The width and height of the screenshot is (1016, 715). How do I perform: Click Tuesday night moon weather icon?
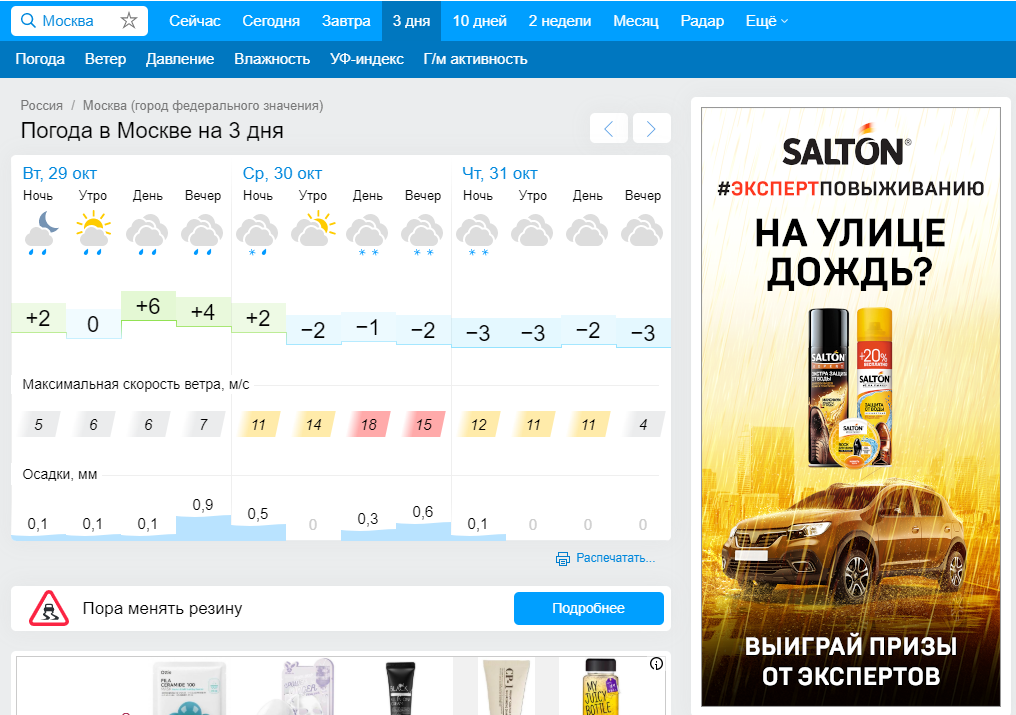[41, 233]
